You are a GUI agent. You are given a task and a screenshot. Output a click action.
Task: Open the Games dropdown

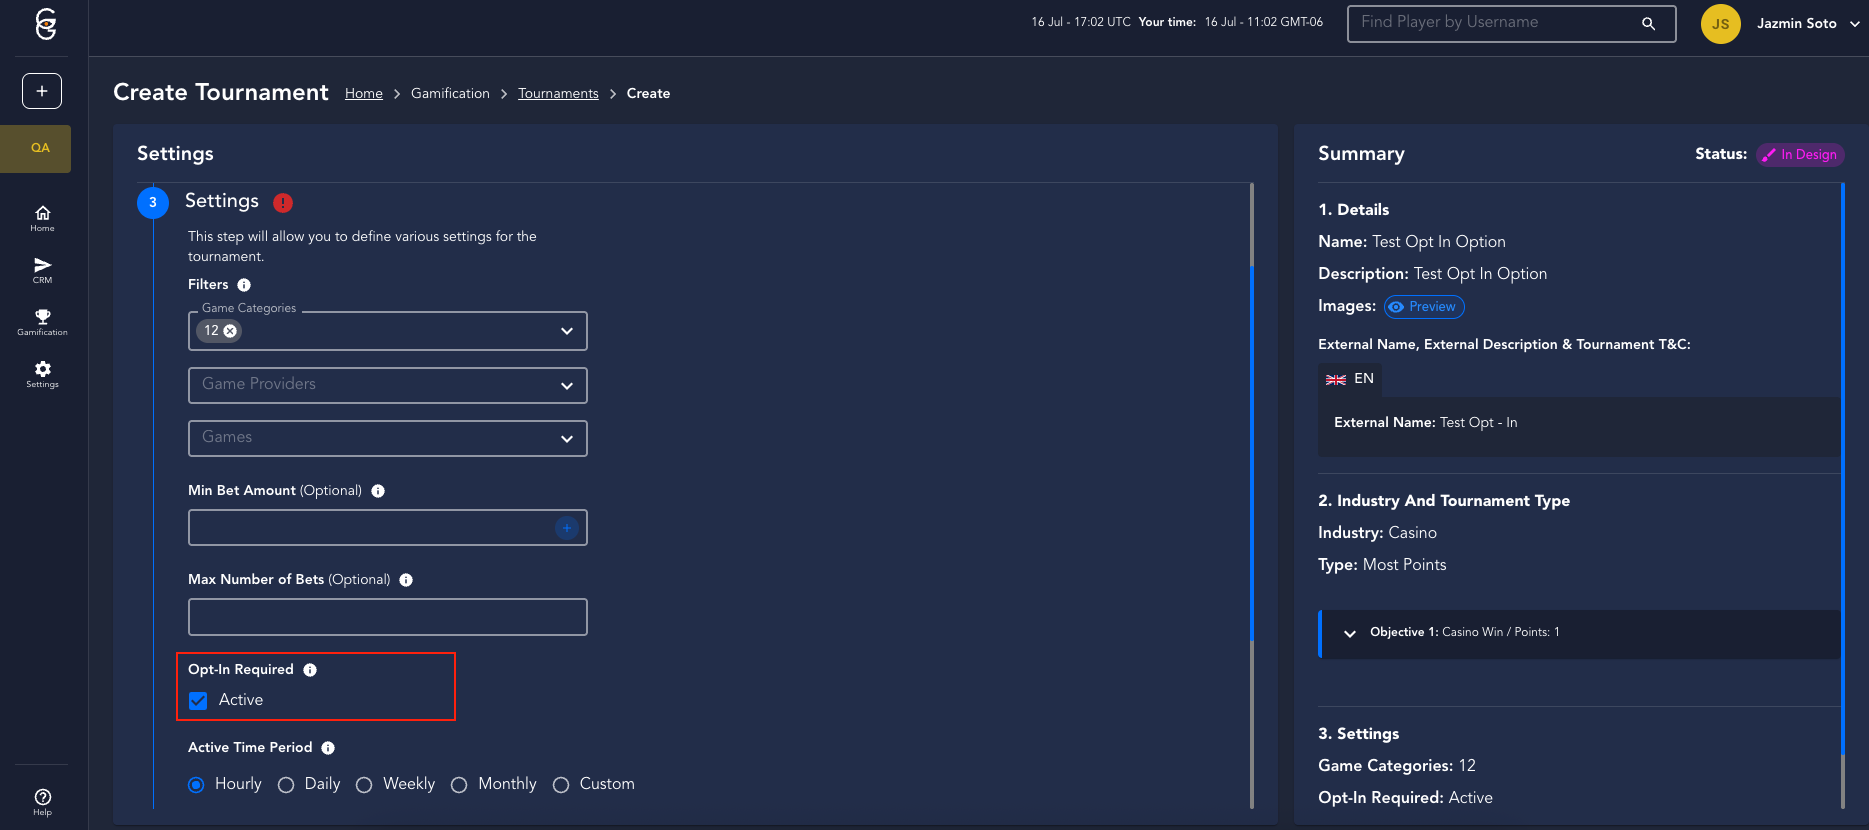pyautogui.click(x=387, y=438)
